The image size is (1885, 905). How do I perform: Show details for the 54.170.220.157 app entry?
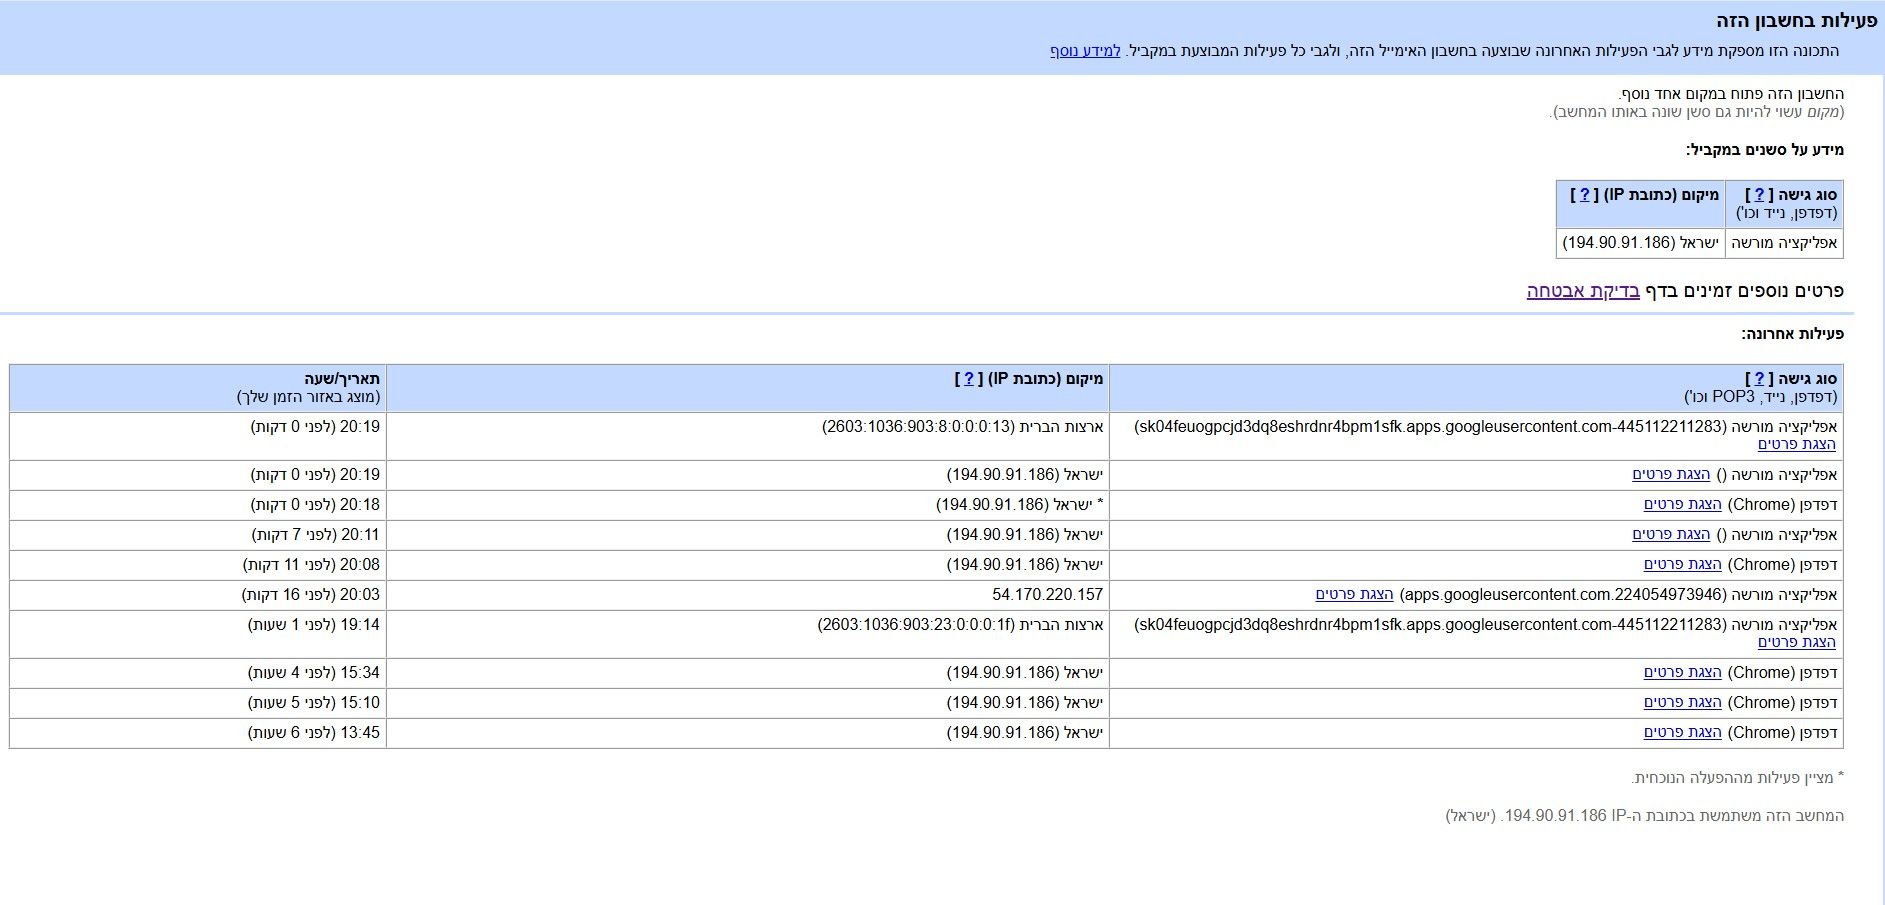1354,594
